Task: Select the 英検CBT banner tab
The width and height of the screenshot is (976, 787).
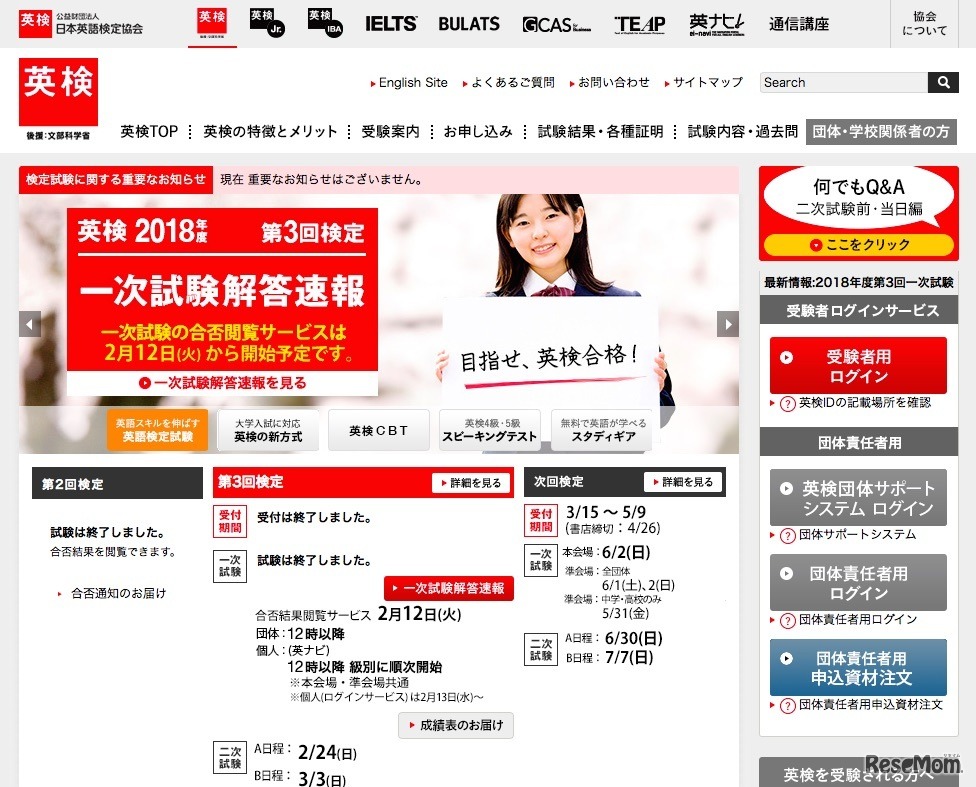Action: coord(378,430)
